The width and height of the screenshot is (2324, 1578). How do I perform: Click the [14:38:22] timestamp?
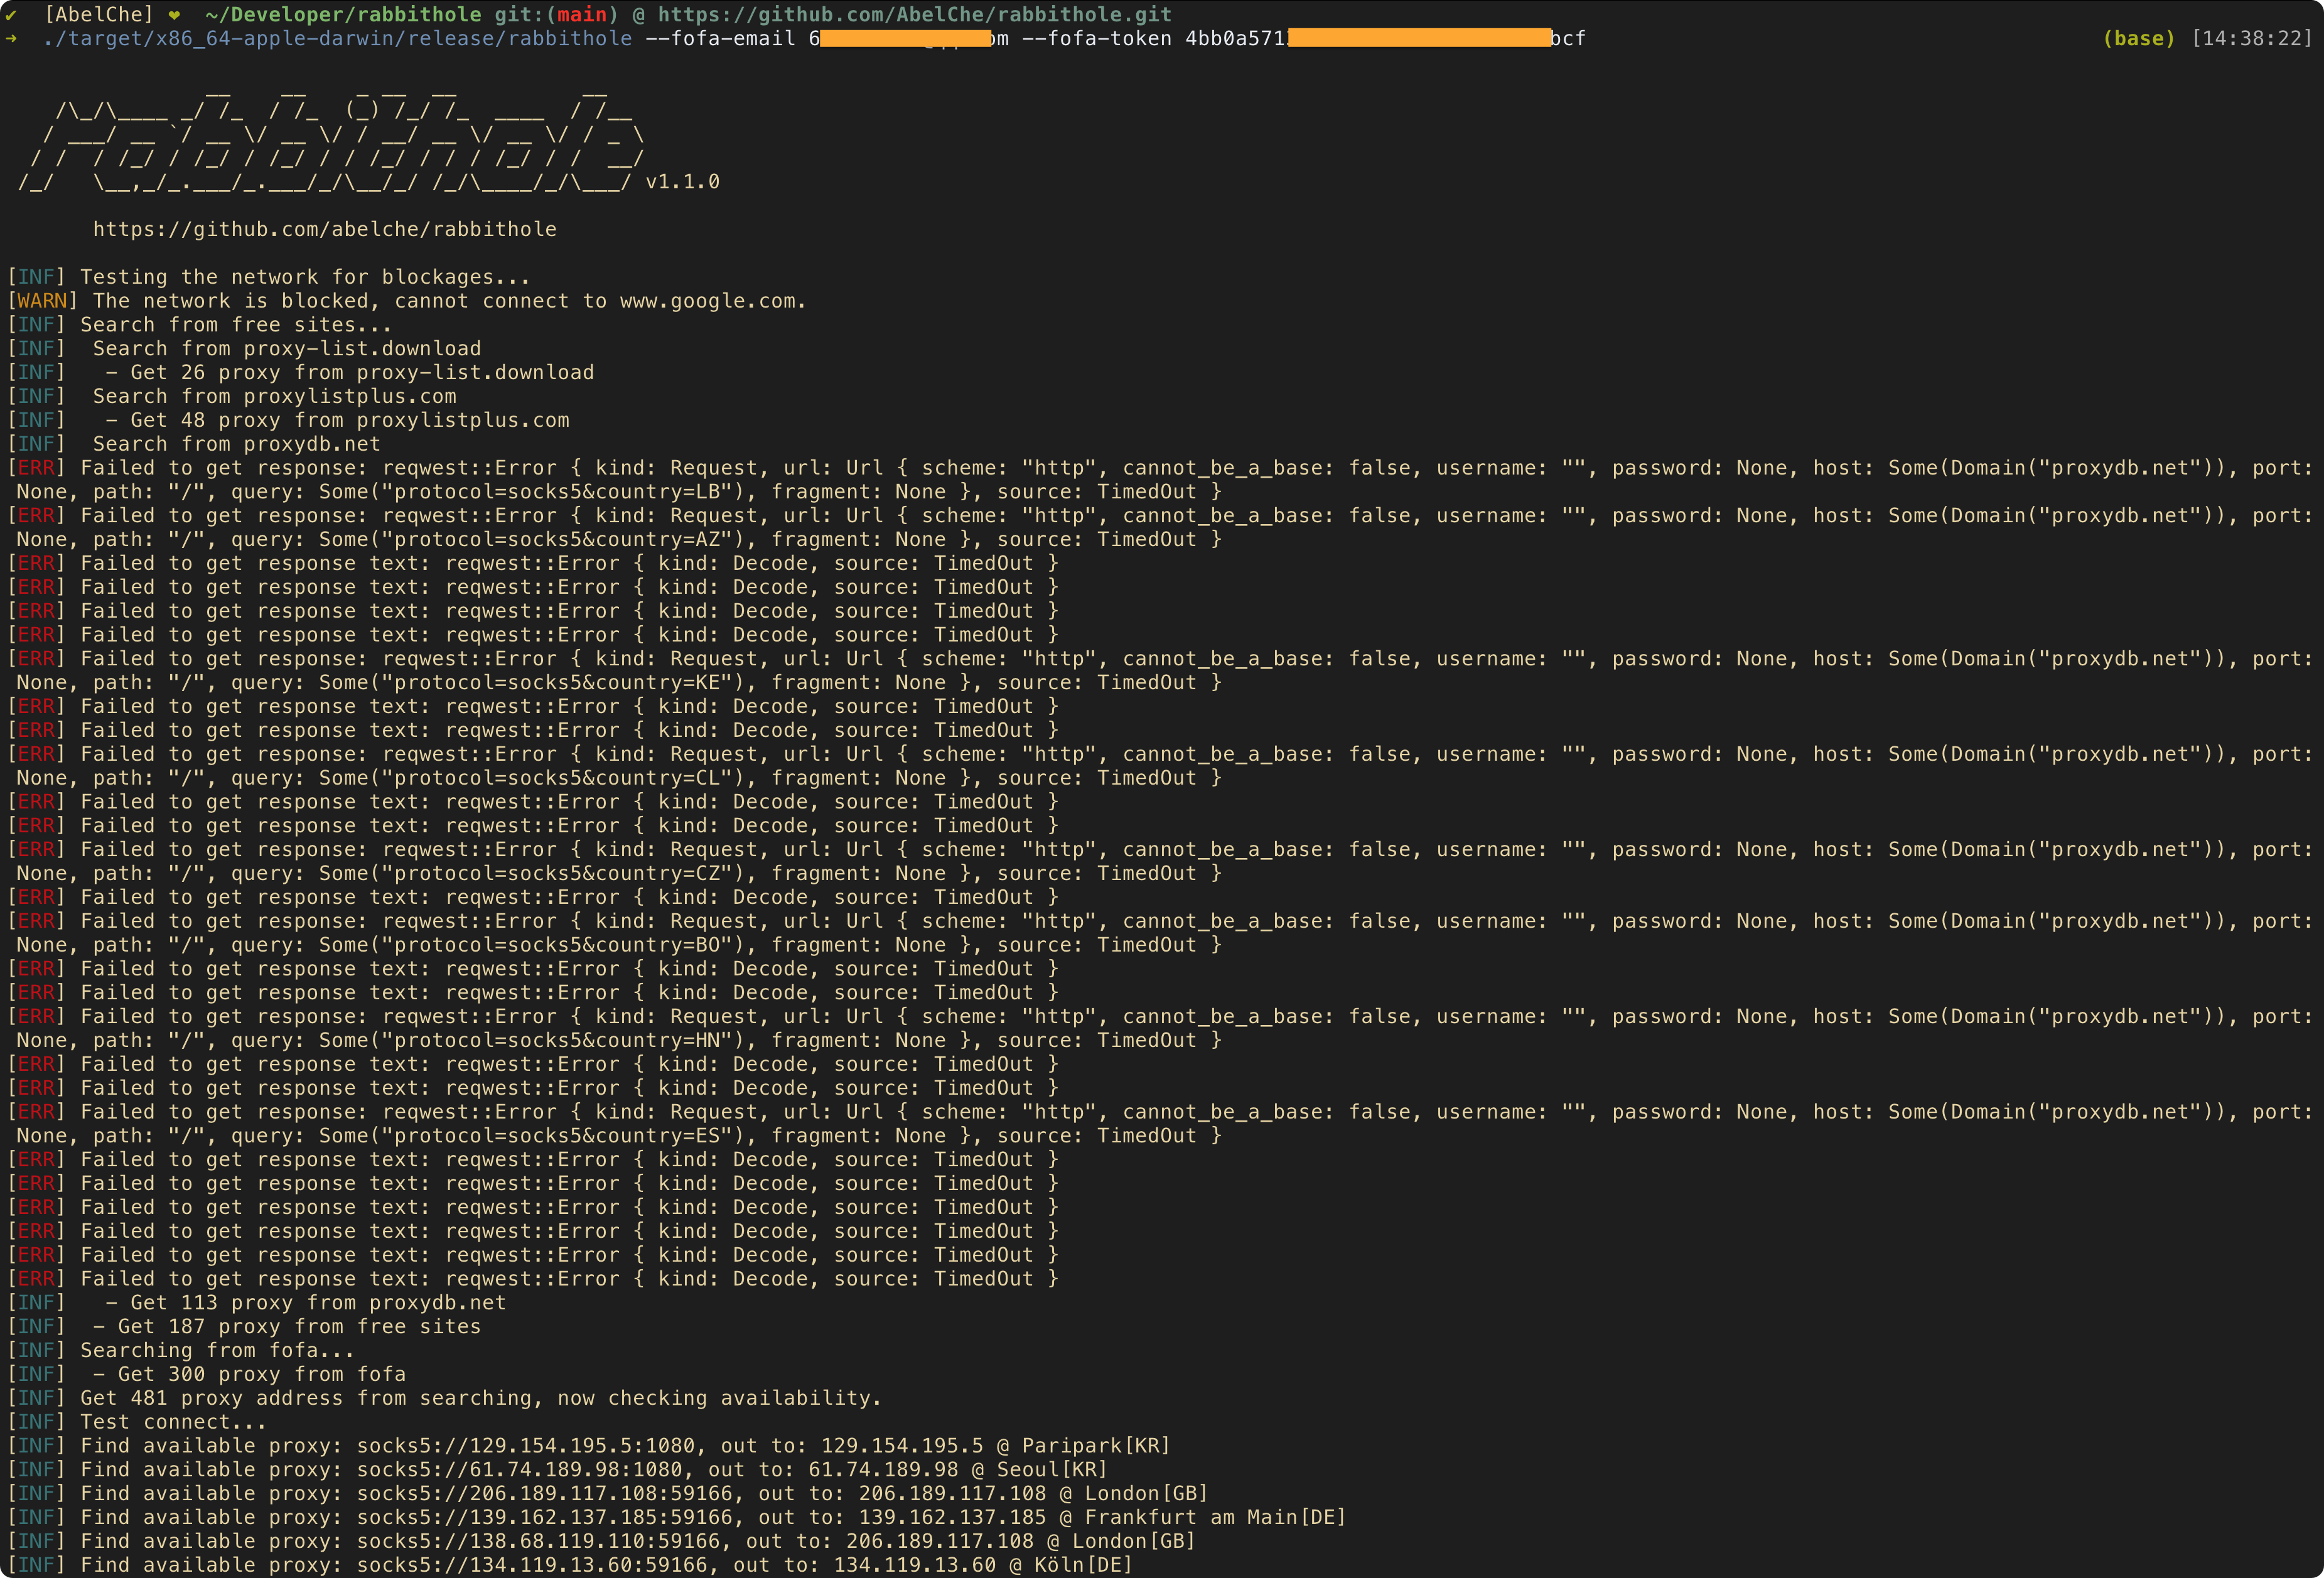pos(2251,38)
